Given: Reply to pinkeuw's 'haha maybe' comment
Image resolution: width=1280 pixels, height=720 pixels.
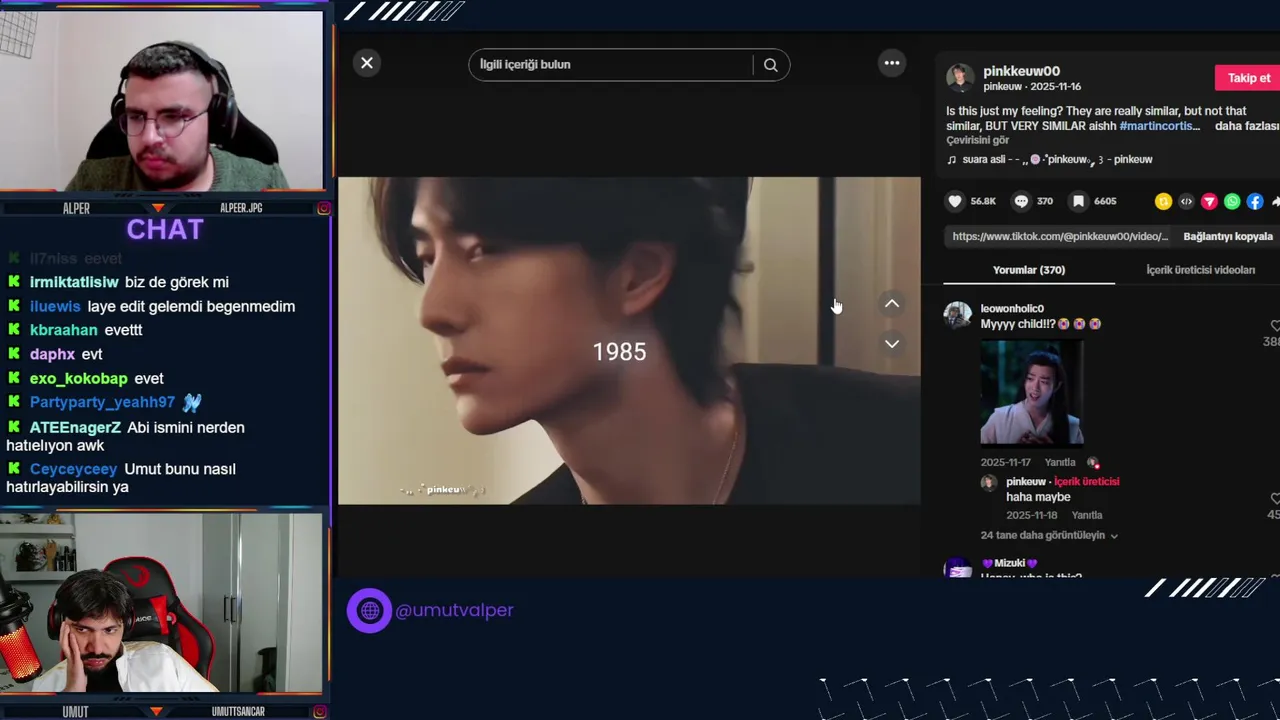Looking at the screenshot, I should pos(1087,516).
